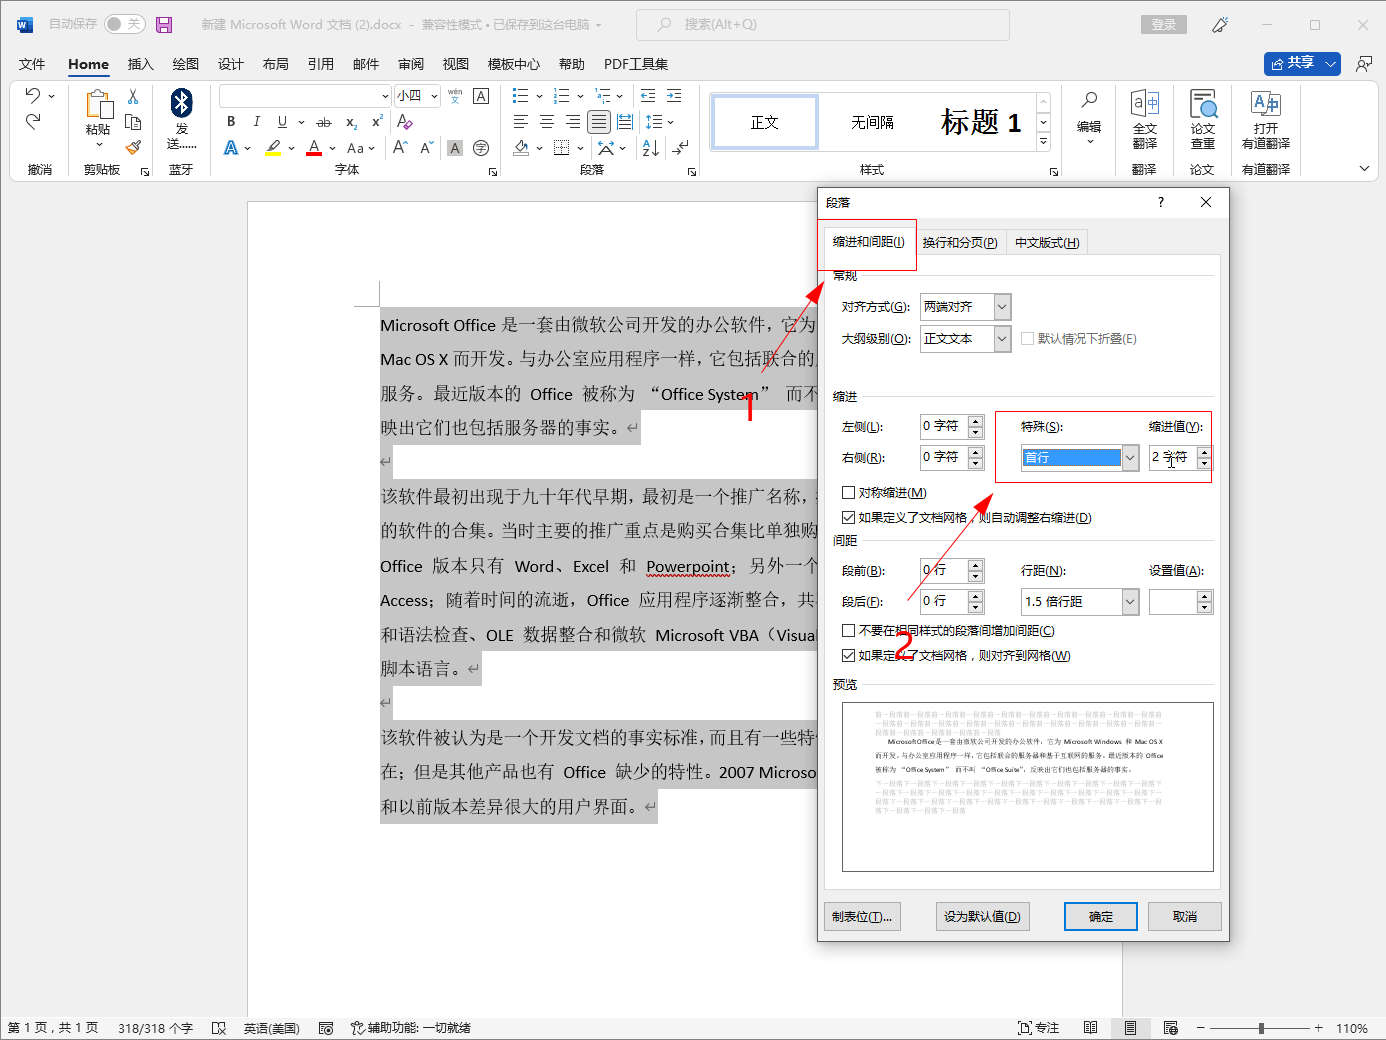This screenshot has width=1386, height=1040.
Task: Click the Bluetooth send icon
Action: click(181, 103)
